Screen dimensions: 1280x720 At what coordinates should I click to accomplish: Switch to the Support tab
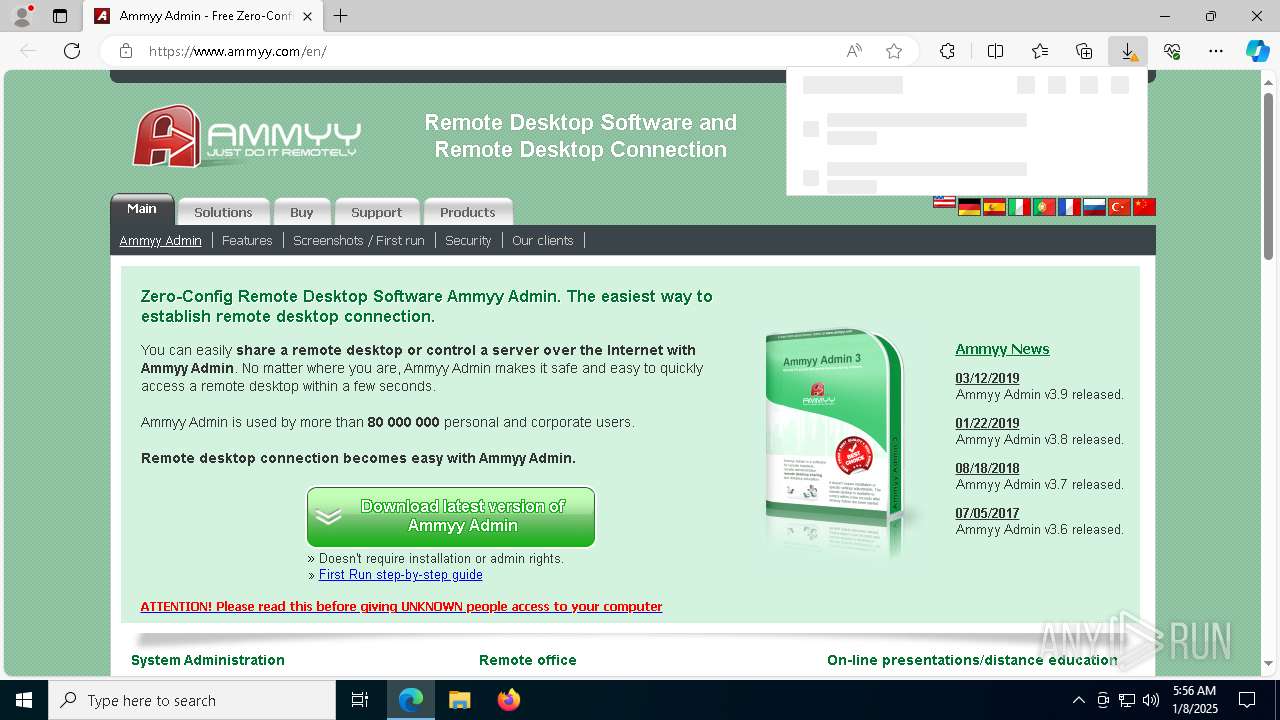376,212
